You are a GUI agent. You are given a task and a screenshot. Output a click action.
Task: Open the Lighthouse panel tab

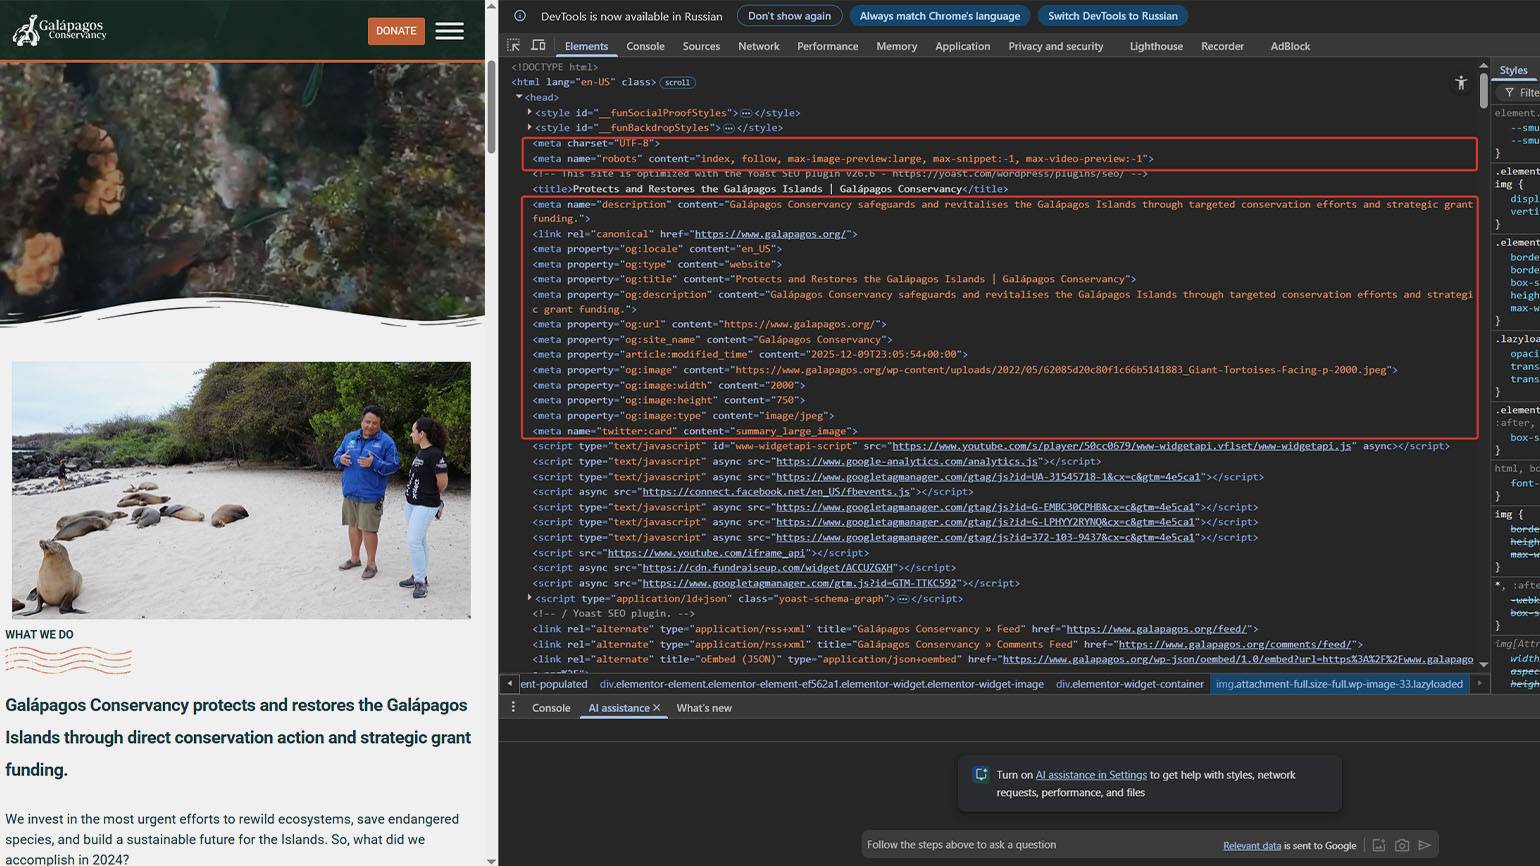click(x=1156, y=46)
